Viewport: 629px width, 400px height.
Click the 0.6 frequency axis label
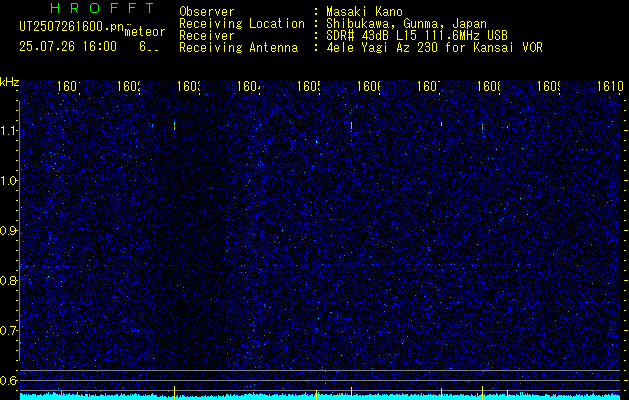point(8,380)
